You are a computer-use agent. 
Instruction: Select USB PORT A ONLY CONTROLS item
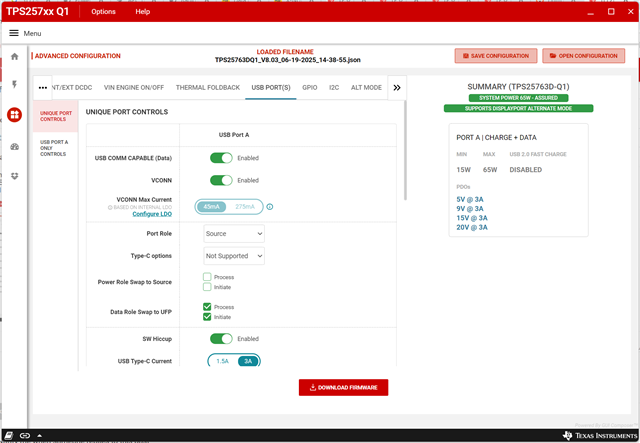tap(56, 148)
